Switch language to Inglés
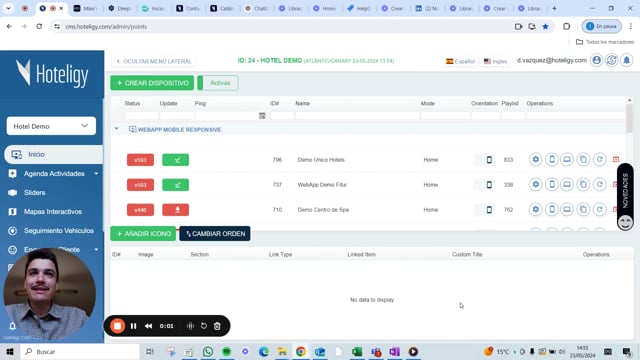 (x=495, y=61)
